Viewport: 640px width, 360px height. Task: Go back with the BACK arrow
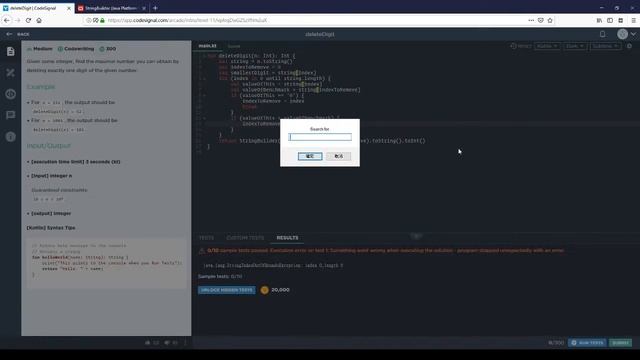[x=18, y=34]
